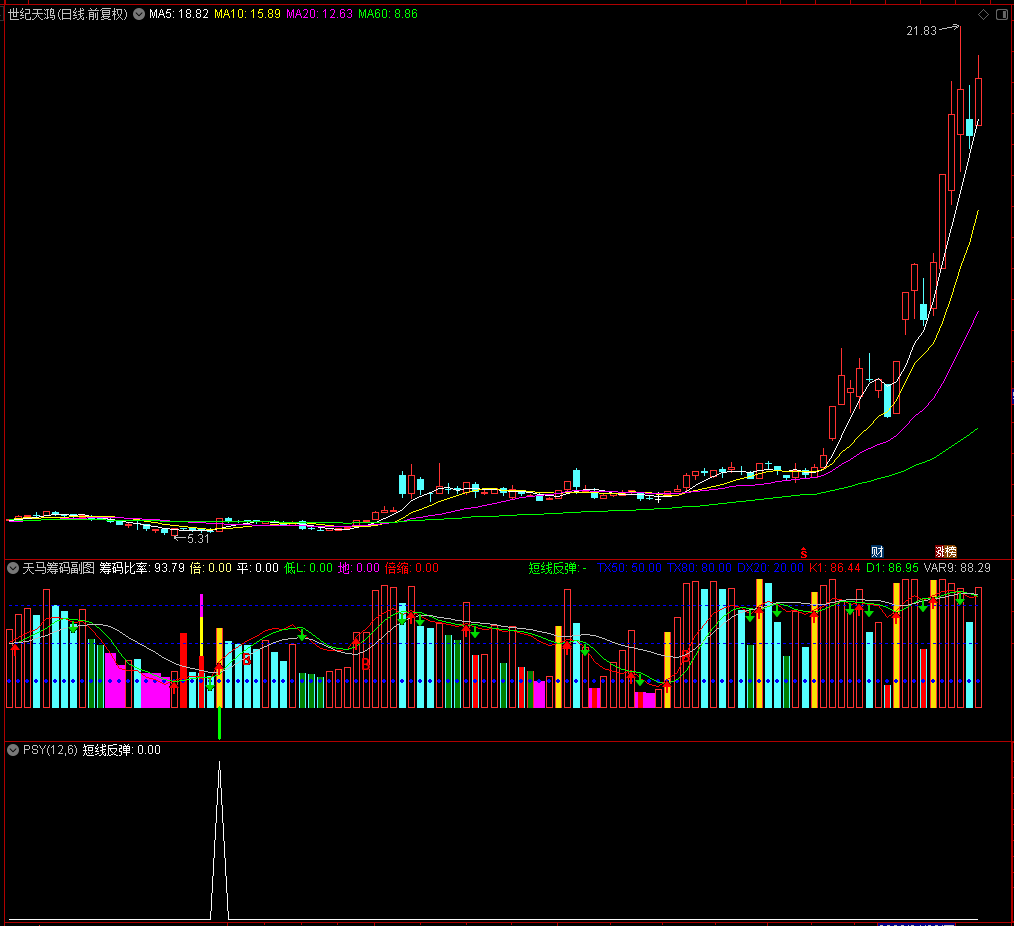The height and width of the screenshot is (926, 1014).
Task: Select the TX50: 50.00 value
Action: click(x=629, y=568)
